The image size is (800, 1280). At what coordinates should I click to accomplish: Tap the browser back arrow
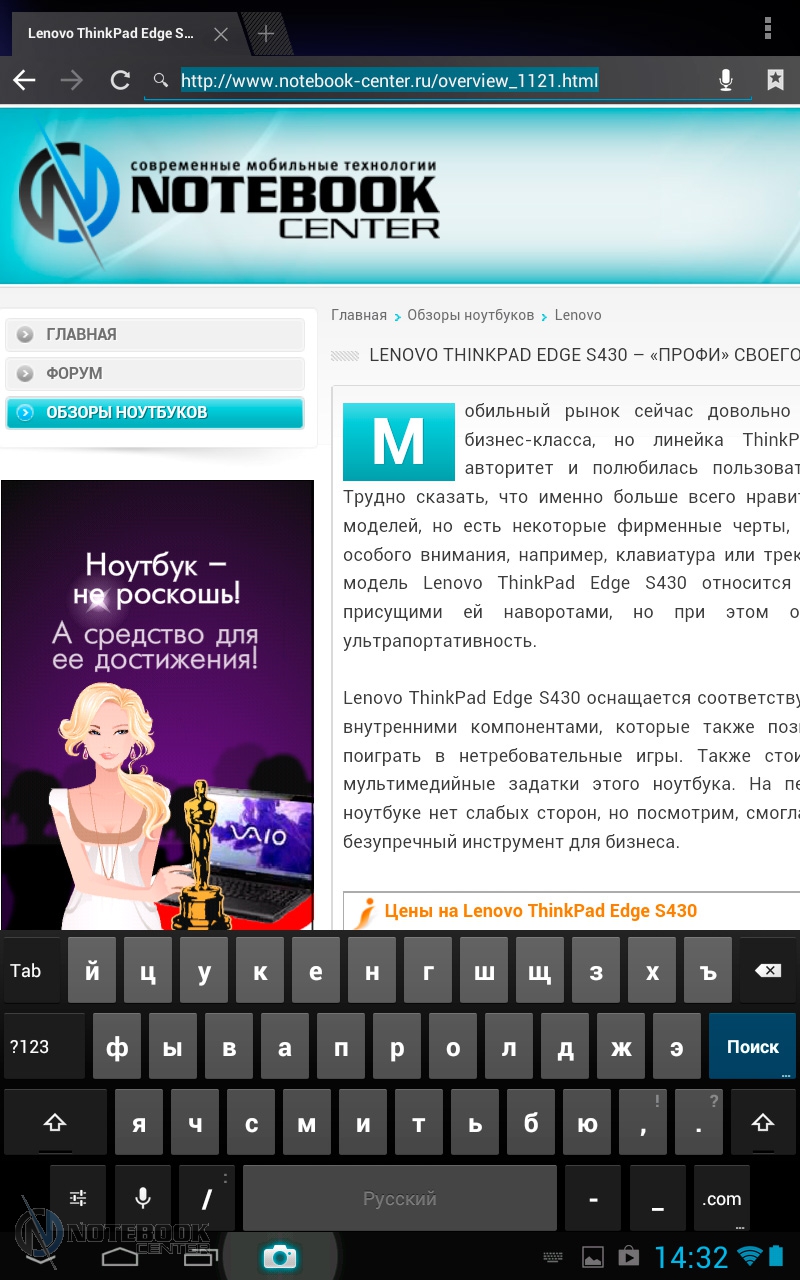tap(24, 81)
